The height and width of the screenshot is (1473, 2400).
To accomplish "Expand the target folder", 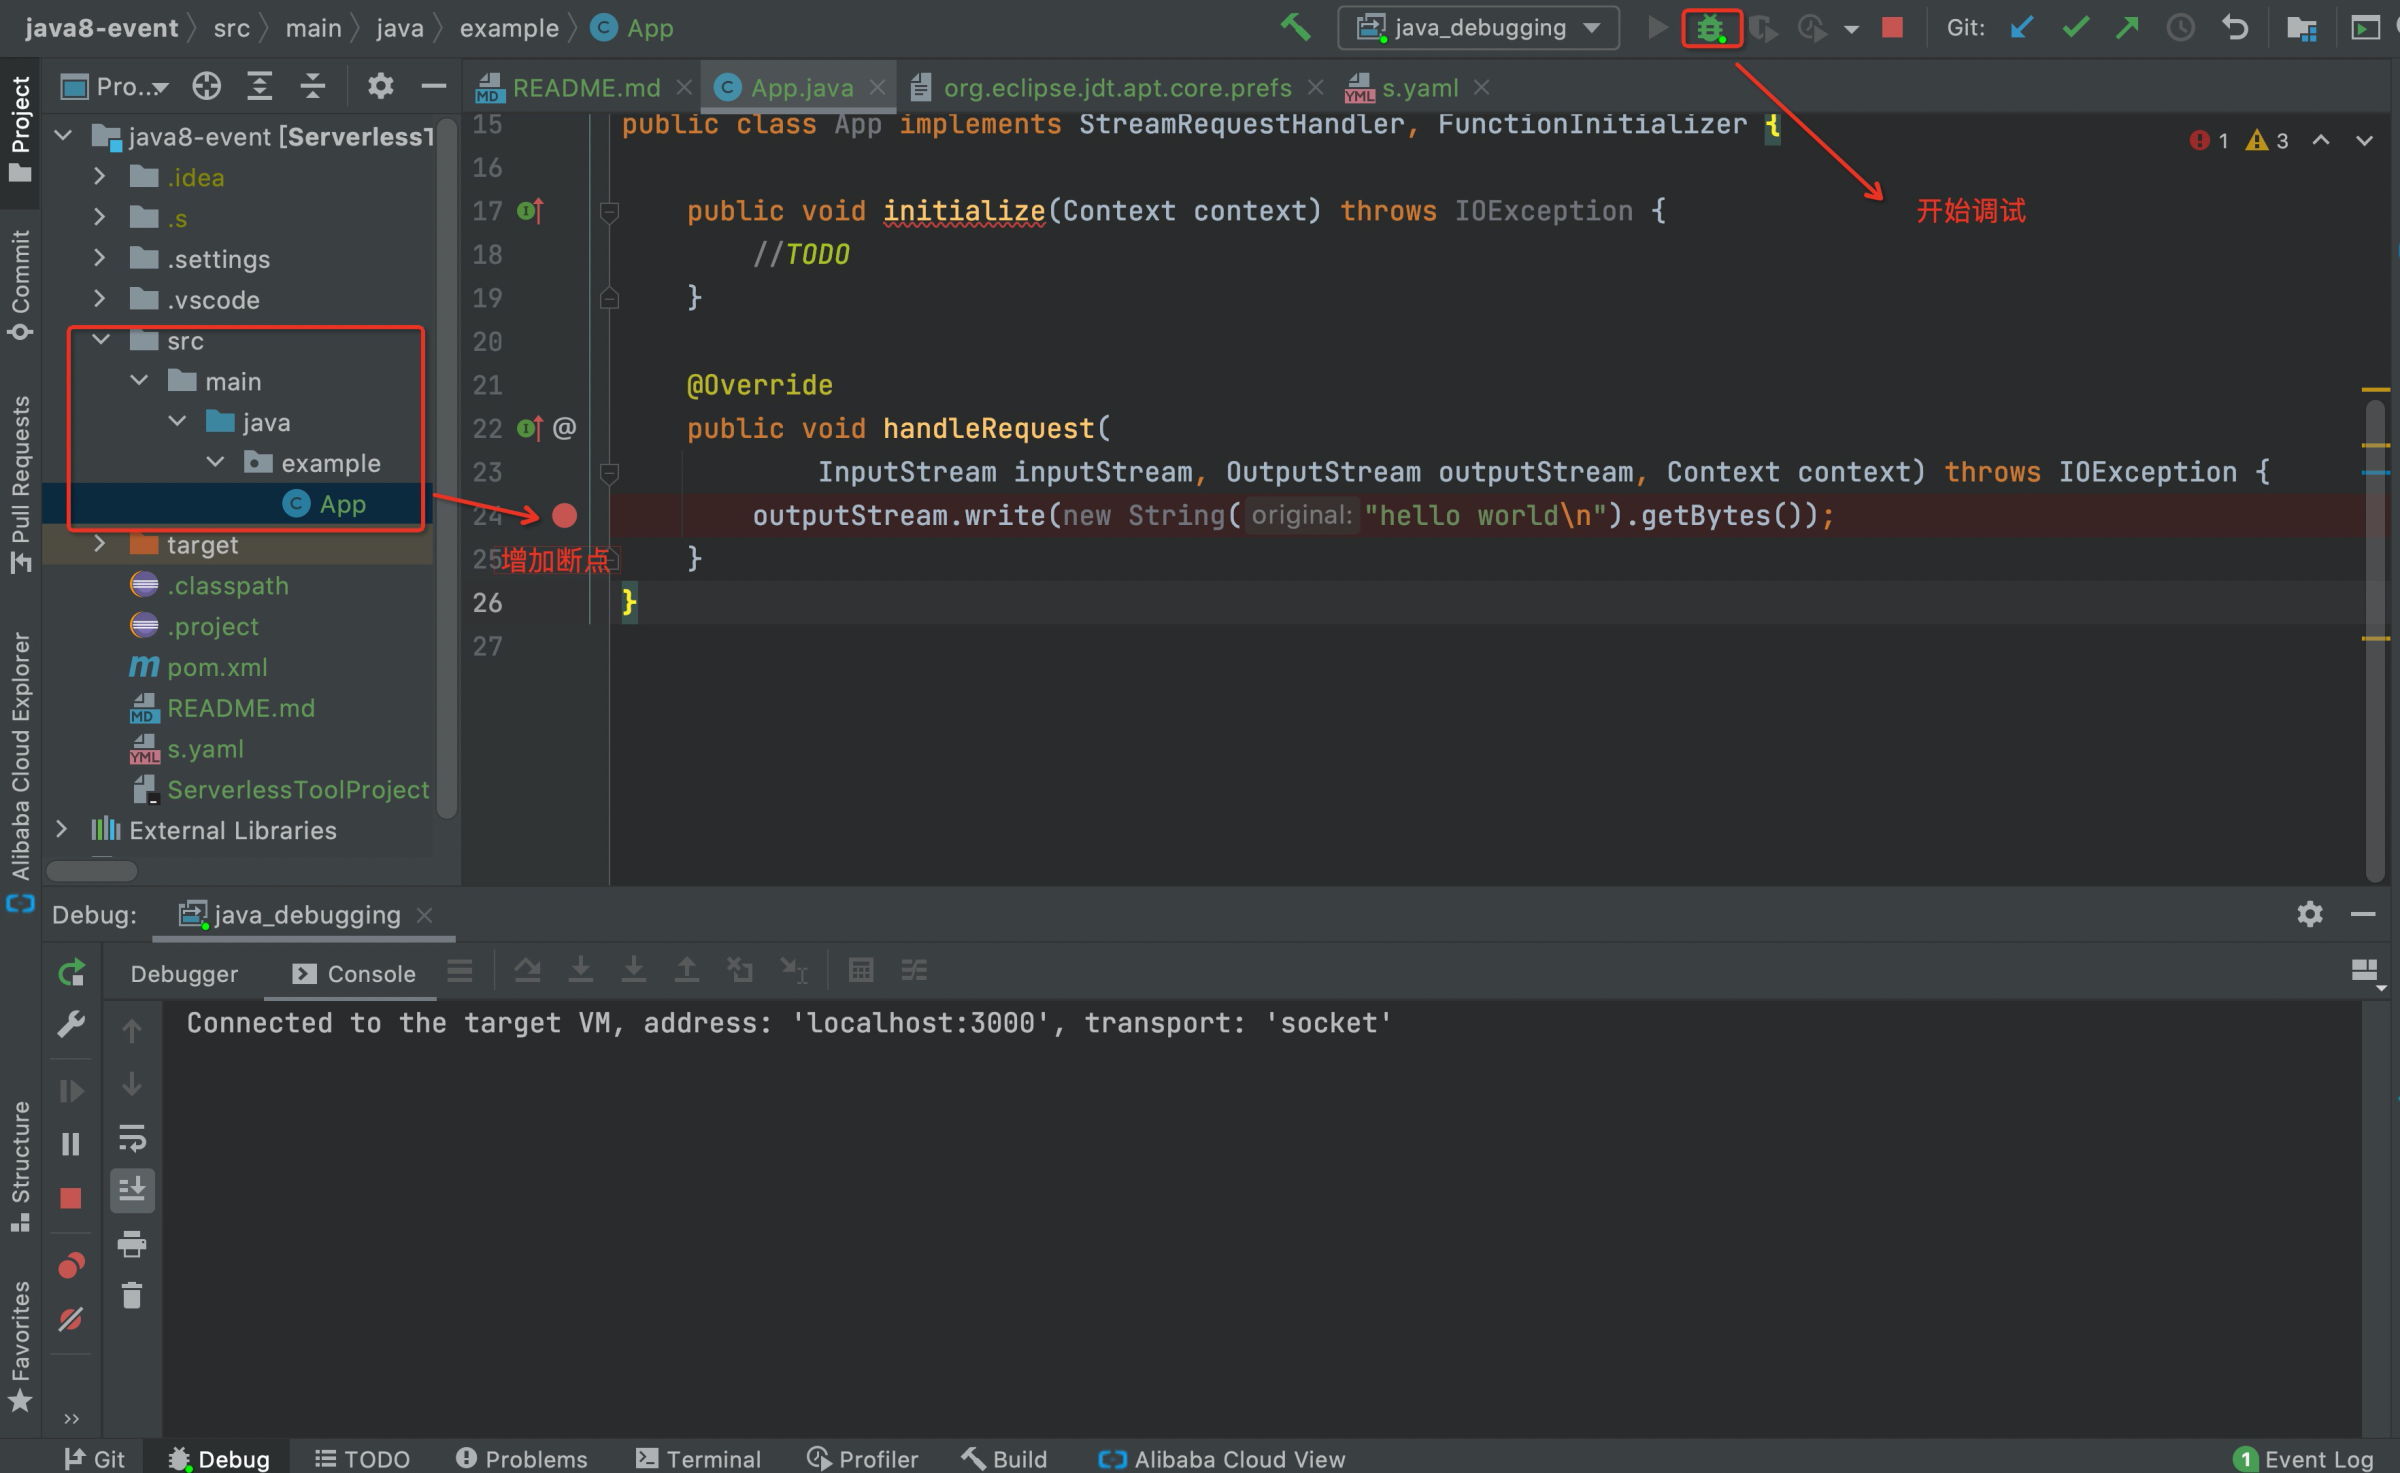I will click(99, 545).
